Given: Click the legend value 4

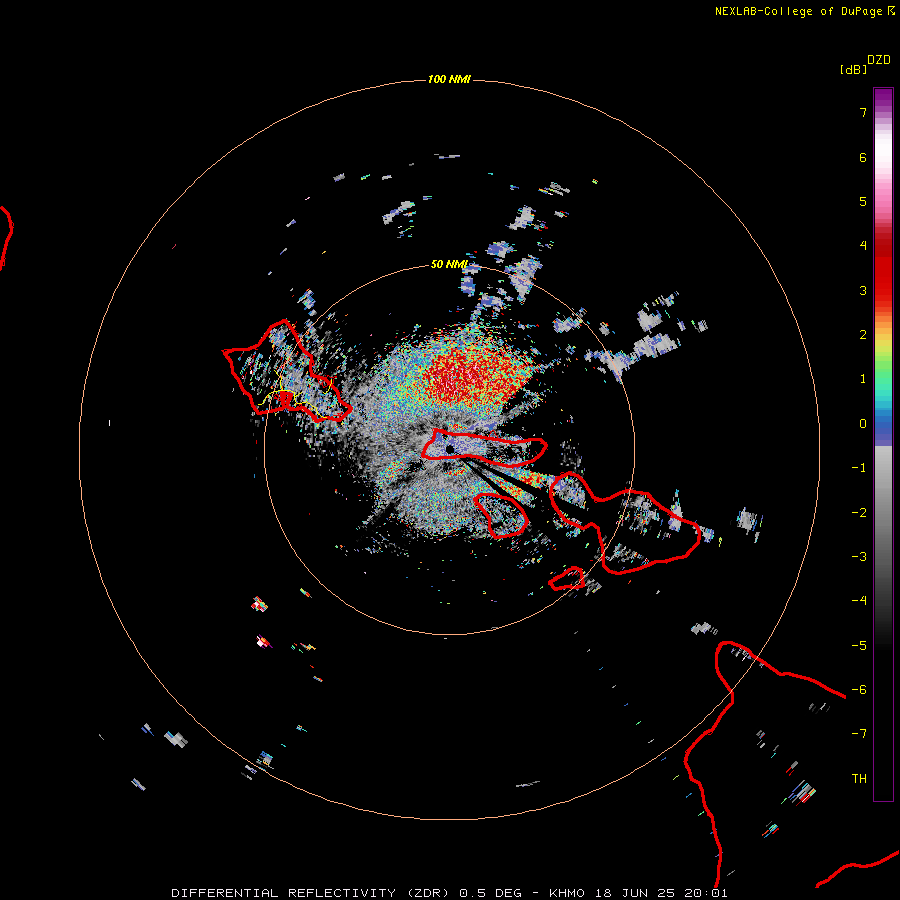Looking at the screenshot, I should tap(863, 245).
